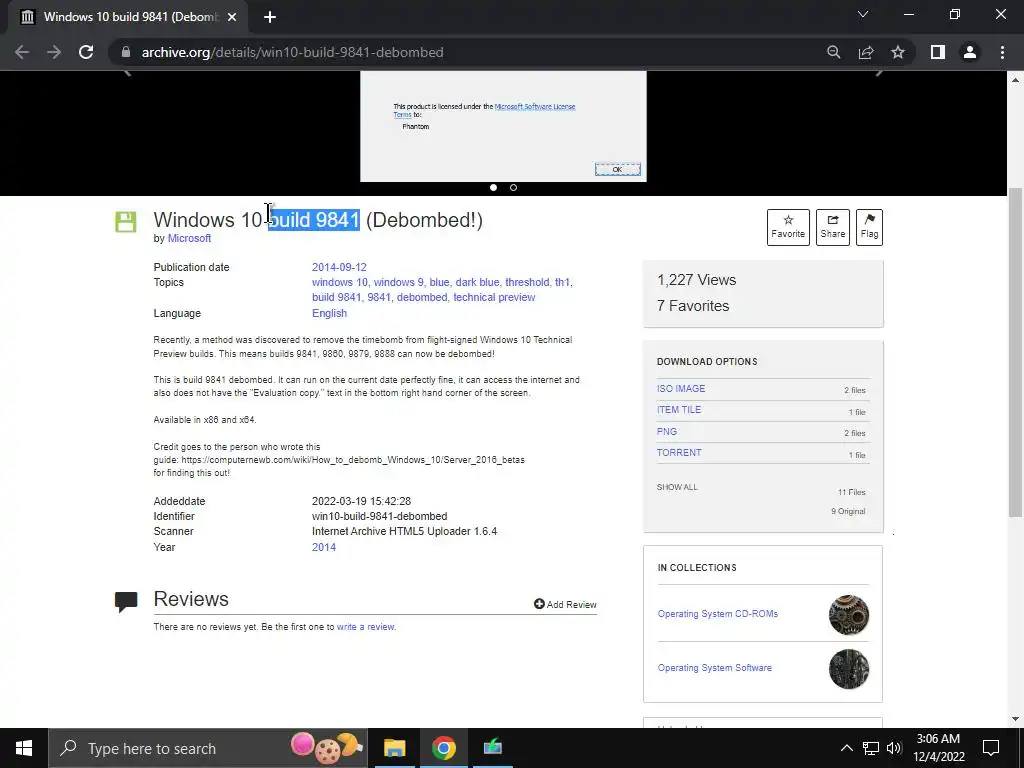Open the 2014-09-12 publication date link
Image resolution: width=1024 pixels, height=768 pixels.
click(x=339, y=267)
